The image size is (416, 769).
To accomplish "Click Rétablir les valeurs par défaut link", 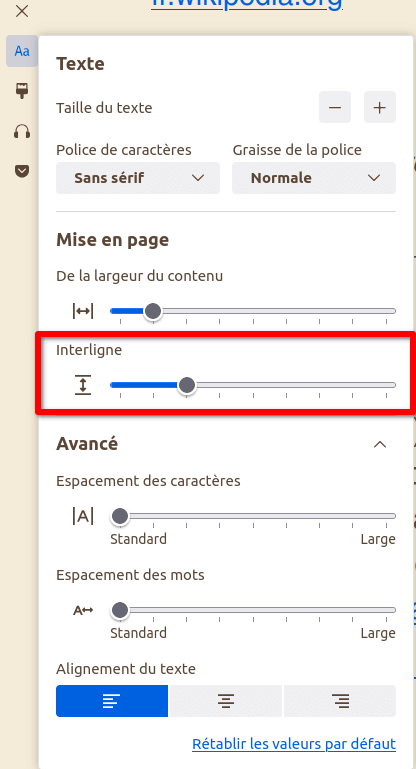I will tap(294, 743).
